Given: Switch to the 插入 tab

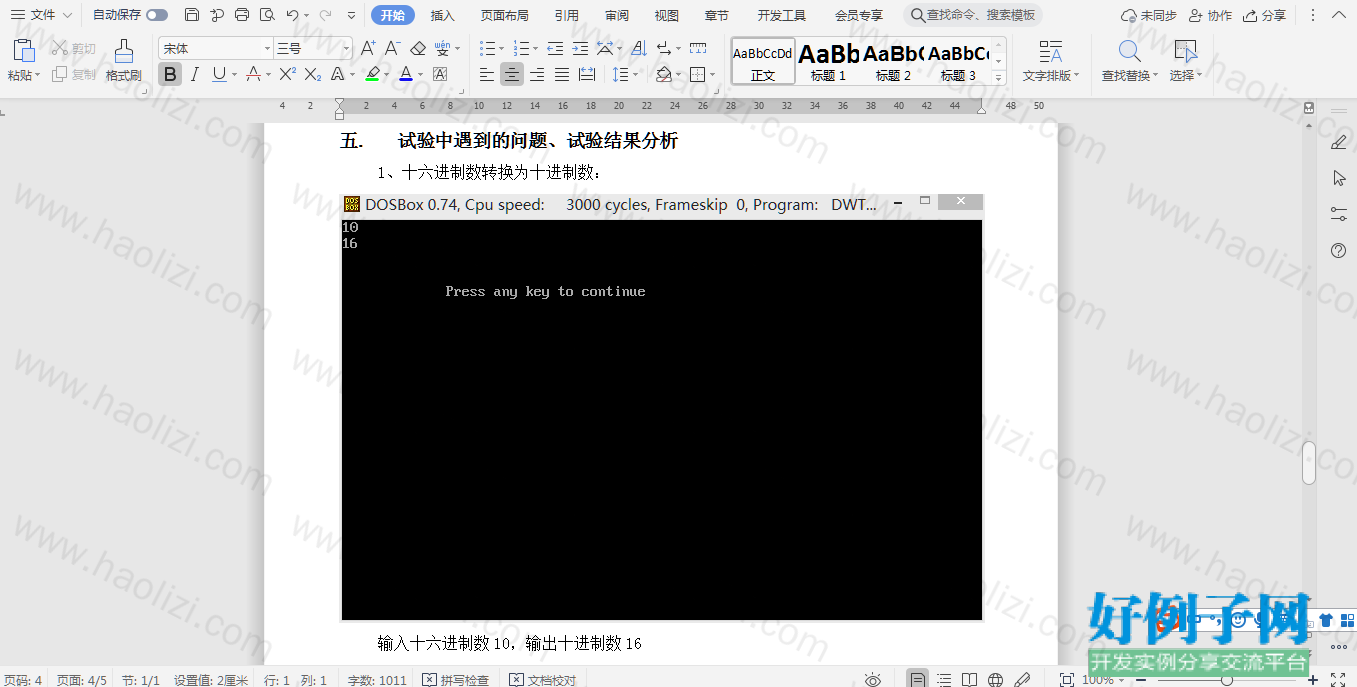Looking at the screenshot, I should click(x=442, y=15).
